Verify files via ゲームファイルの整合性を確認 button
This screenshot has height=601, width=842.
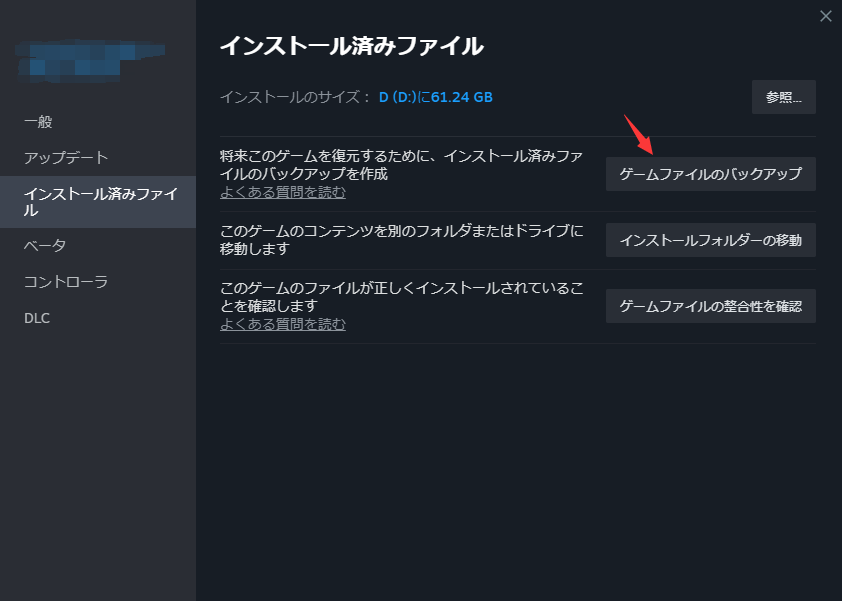coord(710,306)
